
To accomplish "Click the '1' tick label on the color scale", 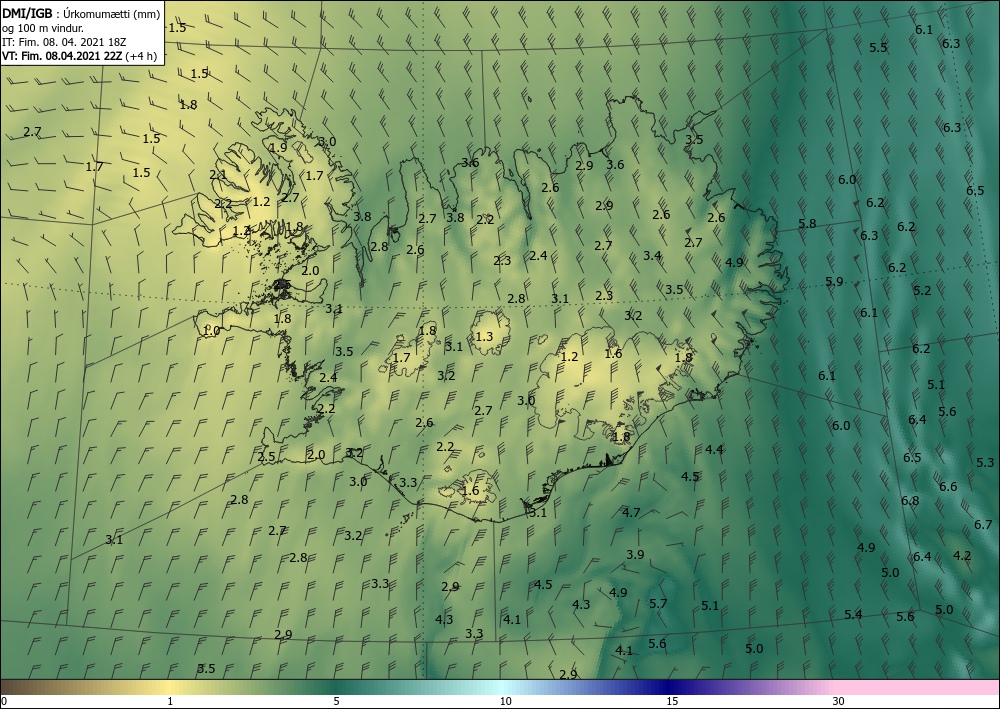I will [x=170, y=701].
